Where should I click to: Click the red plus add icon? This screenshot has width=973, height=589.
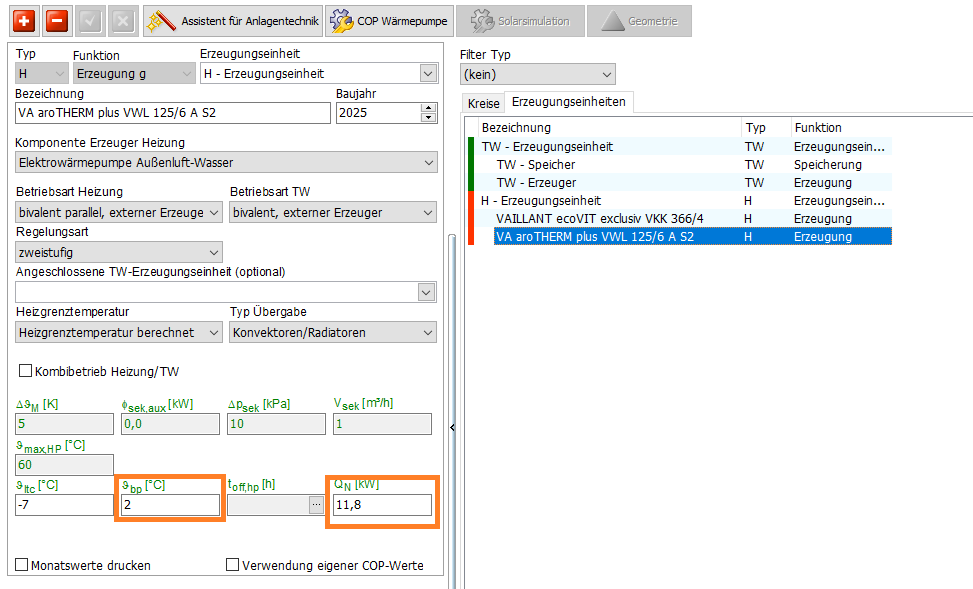pos(23,20)
